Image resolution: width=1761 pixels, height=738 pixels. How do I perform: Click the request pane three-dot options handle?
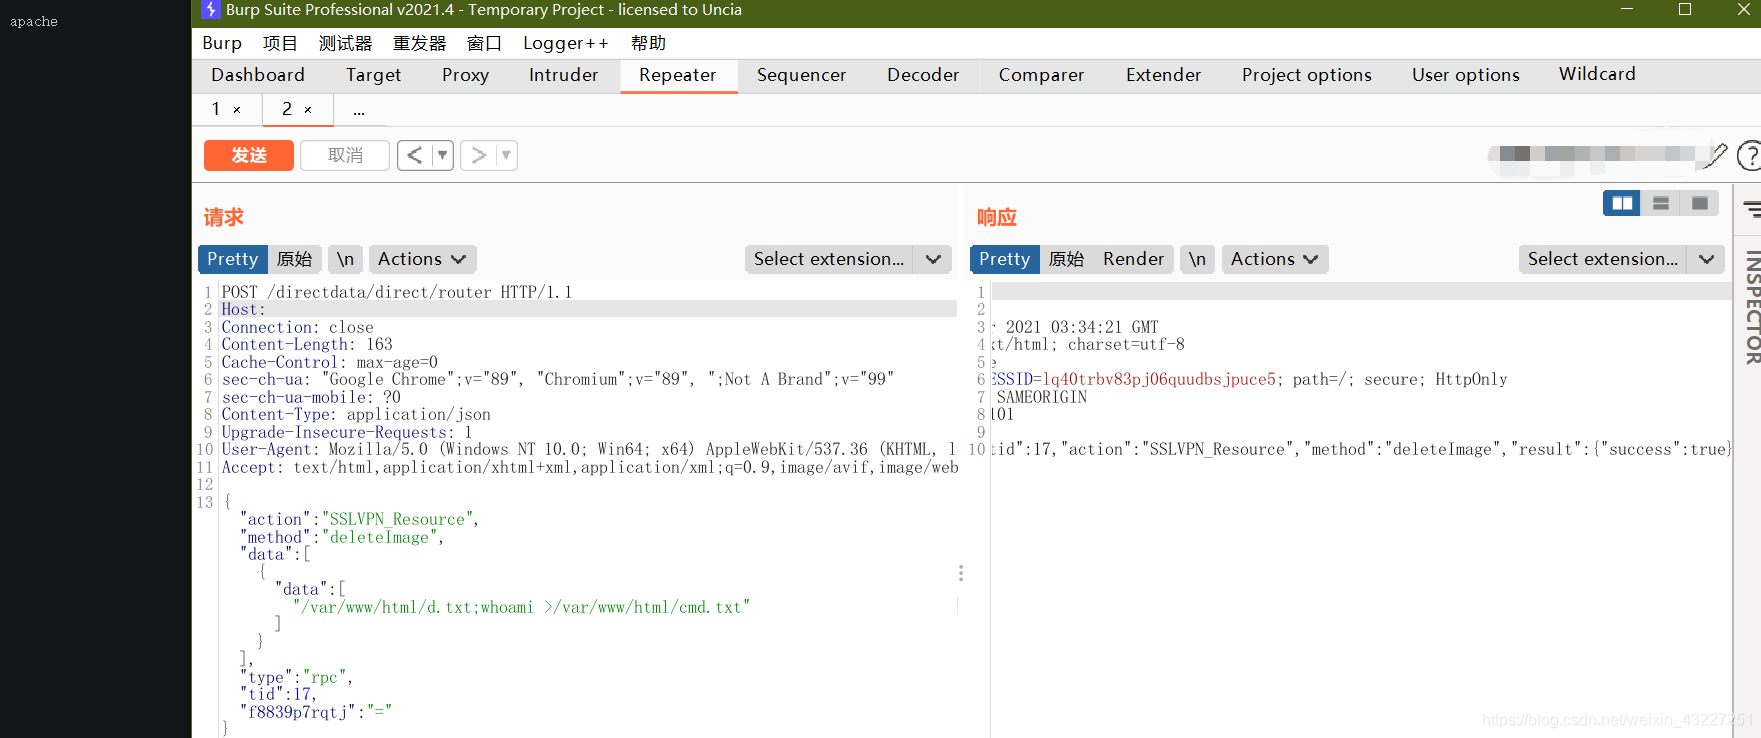pyautogui.click(x=961, y=573)
